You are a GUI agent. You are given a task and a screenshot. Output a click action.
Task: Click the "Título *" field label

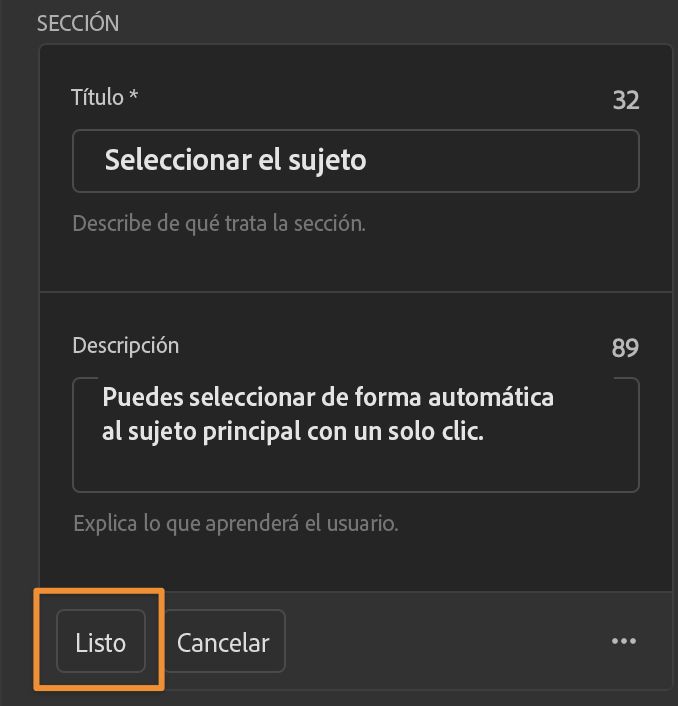pyautogui.click(x=98, y=97)
